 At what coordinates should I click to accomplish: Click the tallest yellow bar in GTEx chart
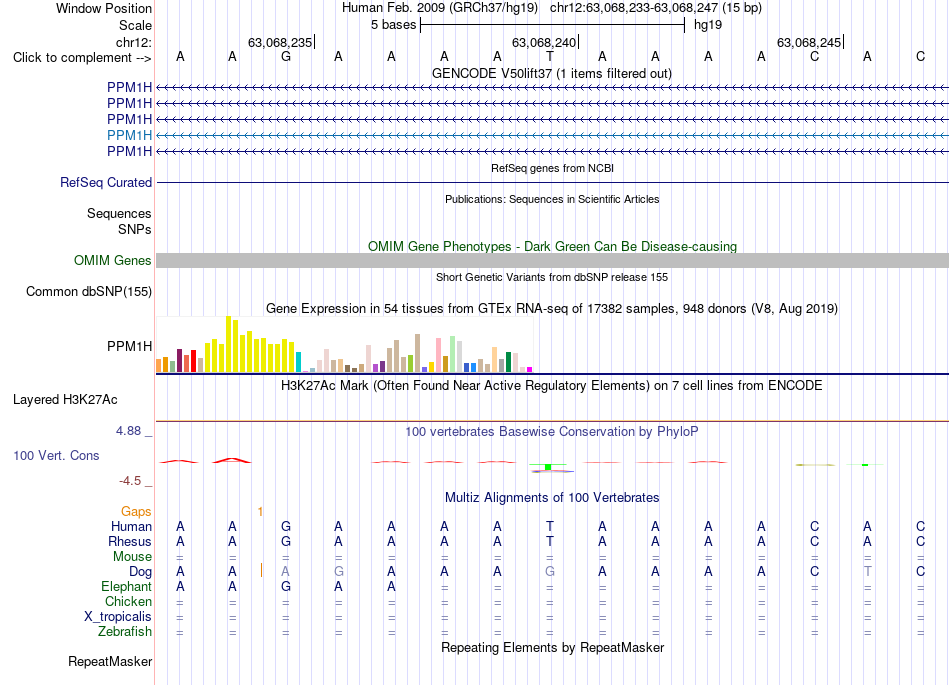pos(228,344)
